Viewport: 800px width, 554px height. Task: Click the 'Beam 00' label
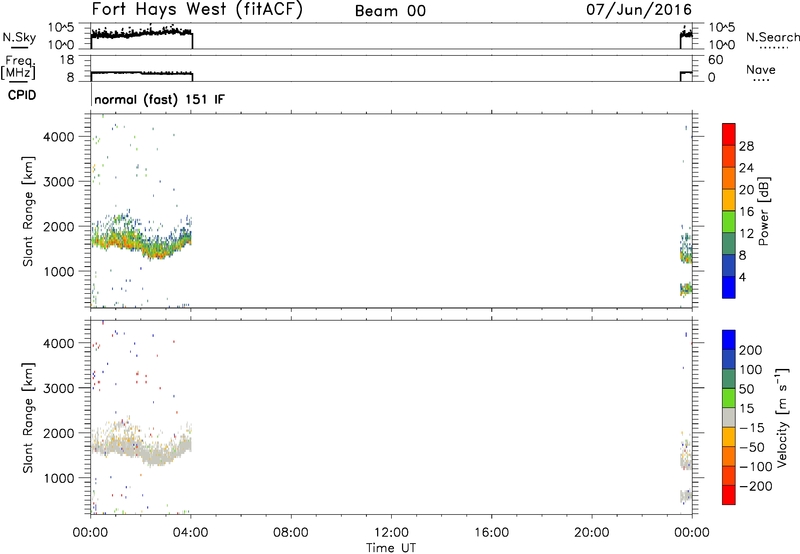pyautogui.click(x=390, y=11)
